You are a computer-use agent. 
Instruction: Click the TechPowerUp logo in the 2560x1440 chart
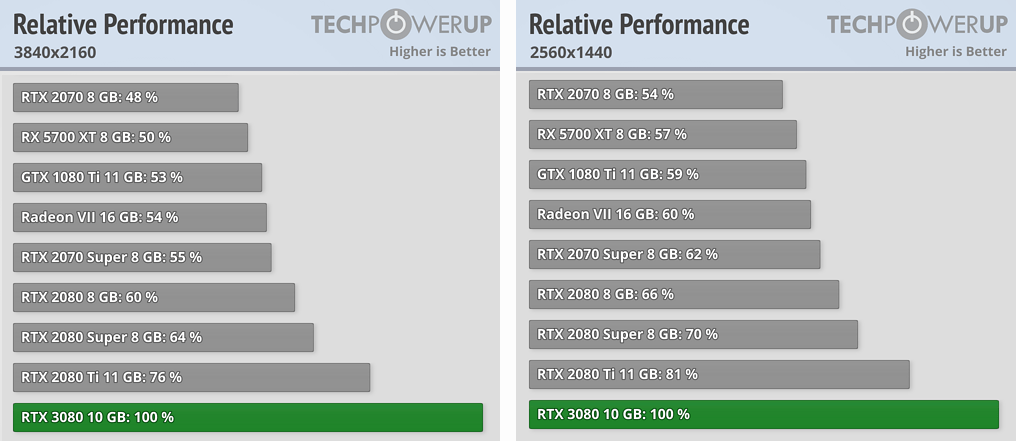[916, 25]
